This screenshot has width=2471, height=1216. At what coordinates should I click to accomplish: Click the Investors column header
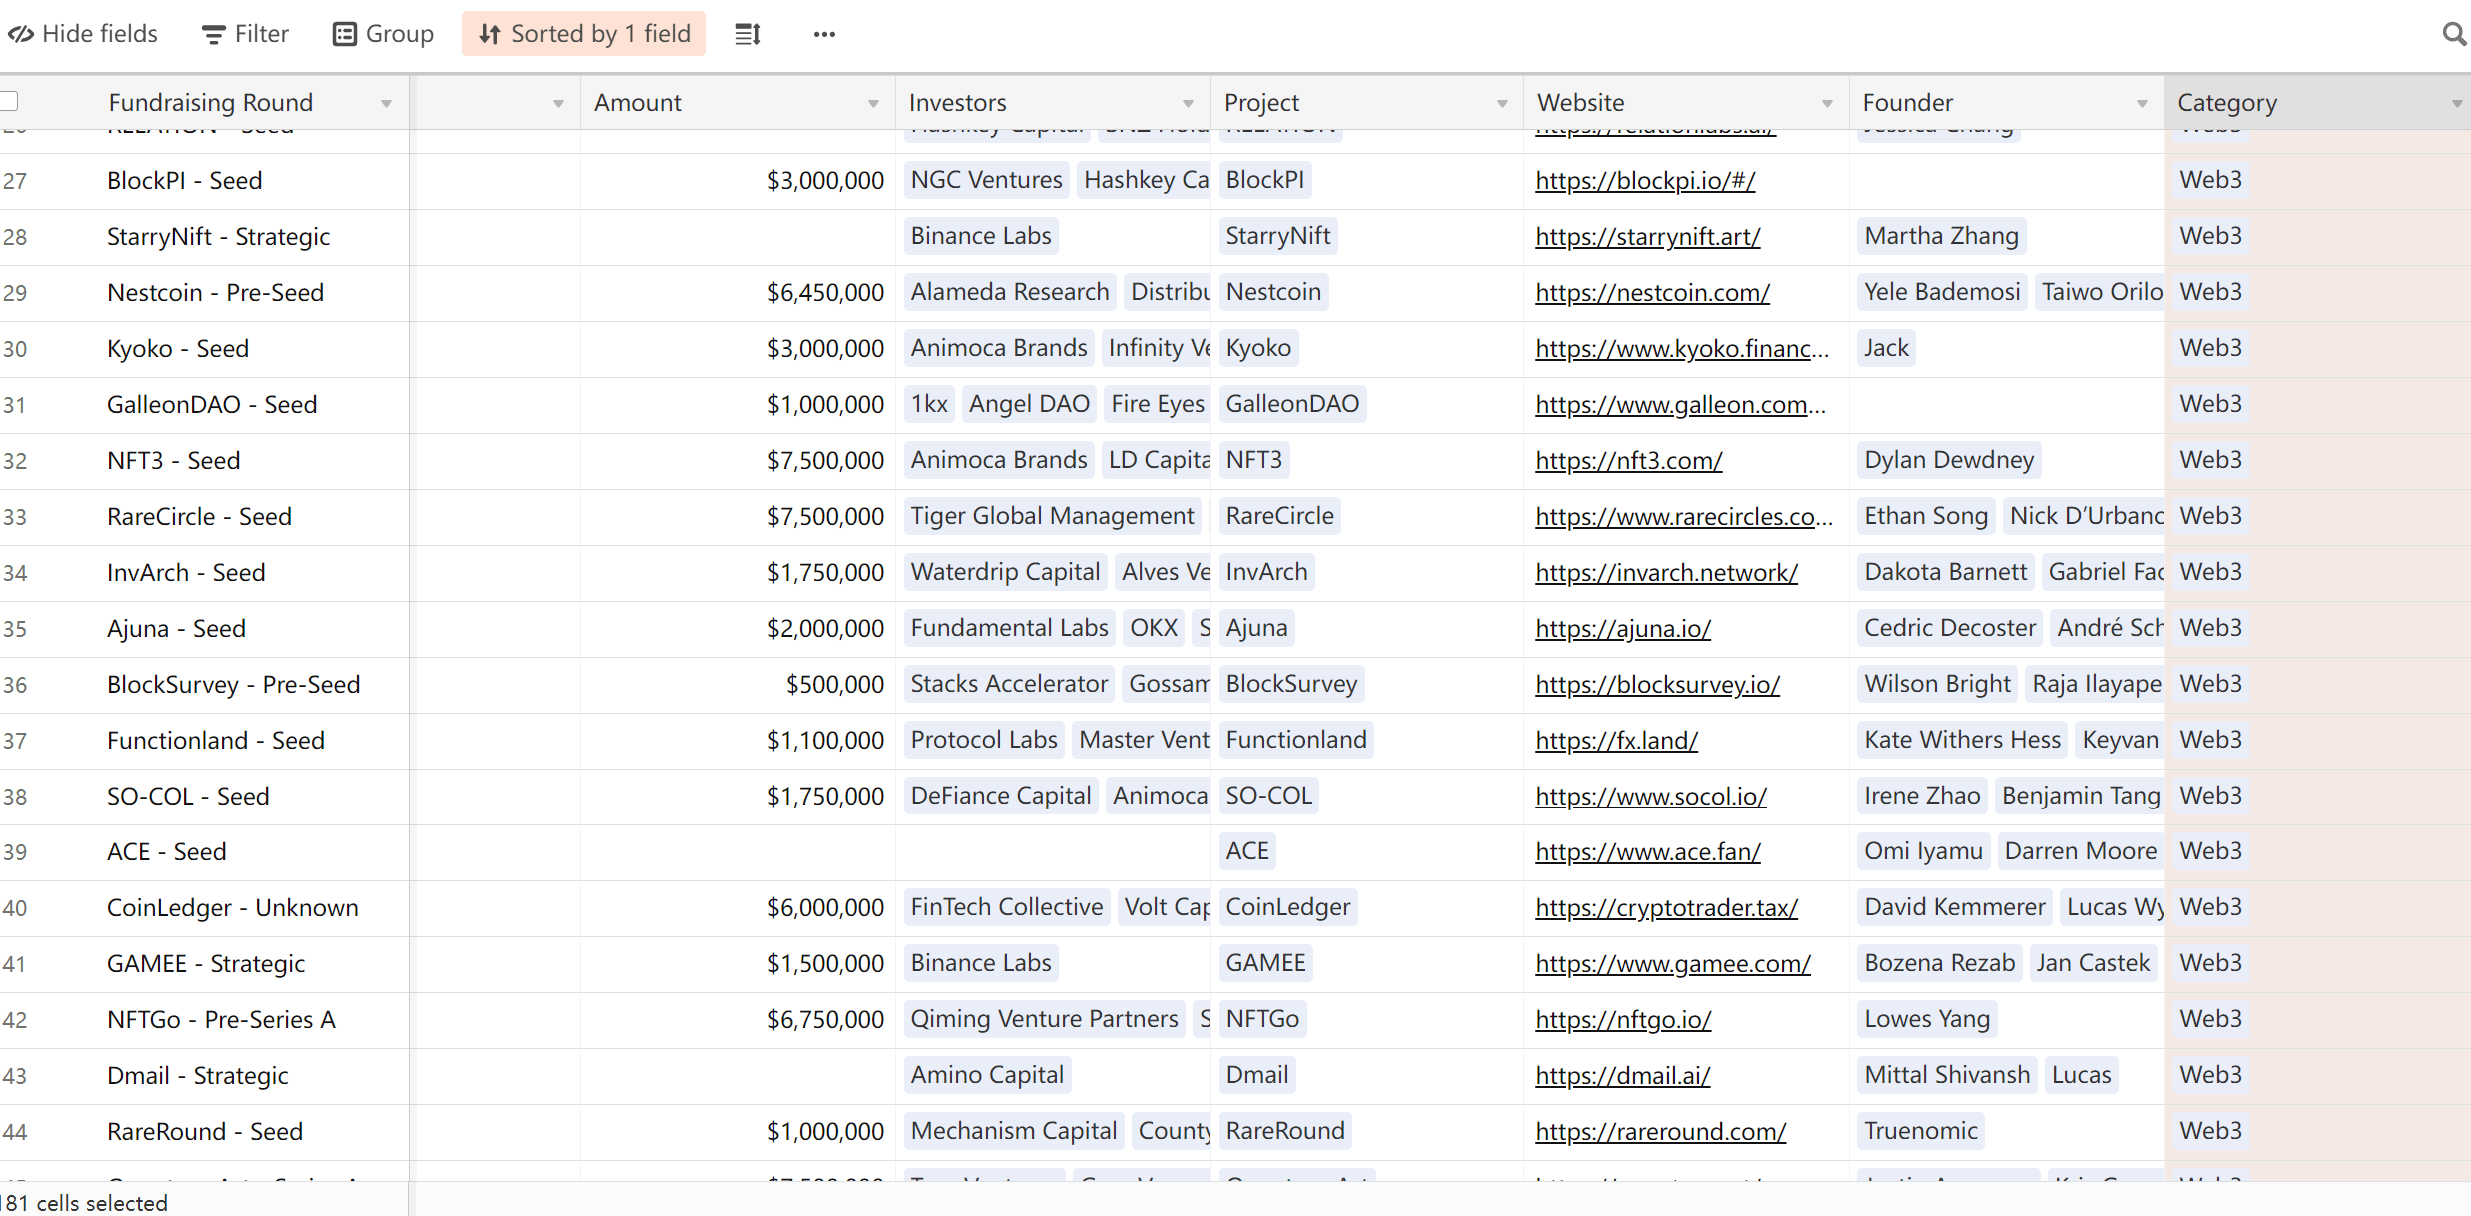pyautogui.click(x=1053, y=102)
